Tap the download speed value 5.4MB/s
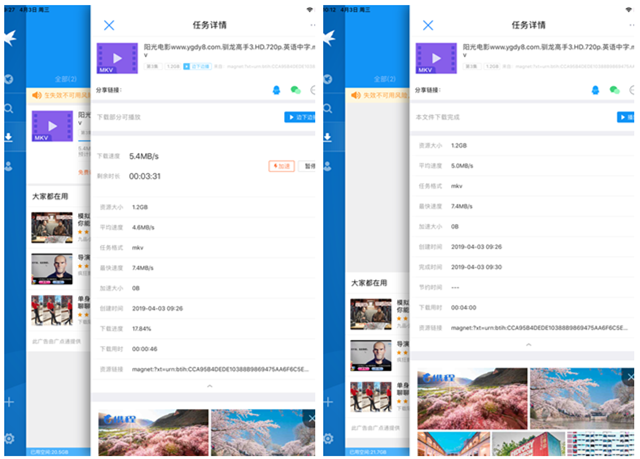Screen dimensions: 640x459 (144, 156)
